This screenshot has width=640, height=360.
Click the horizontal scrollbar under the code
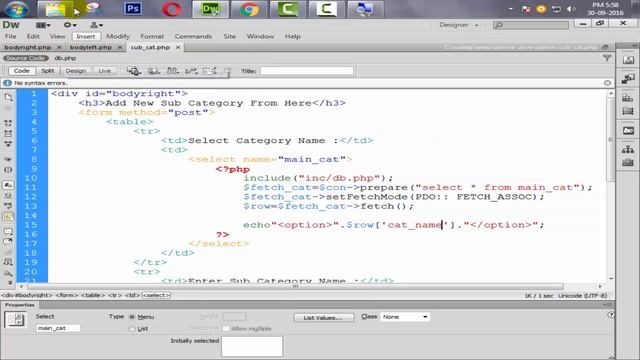pos(296,287)
